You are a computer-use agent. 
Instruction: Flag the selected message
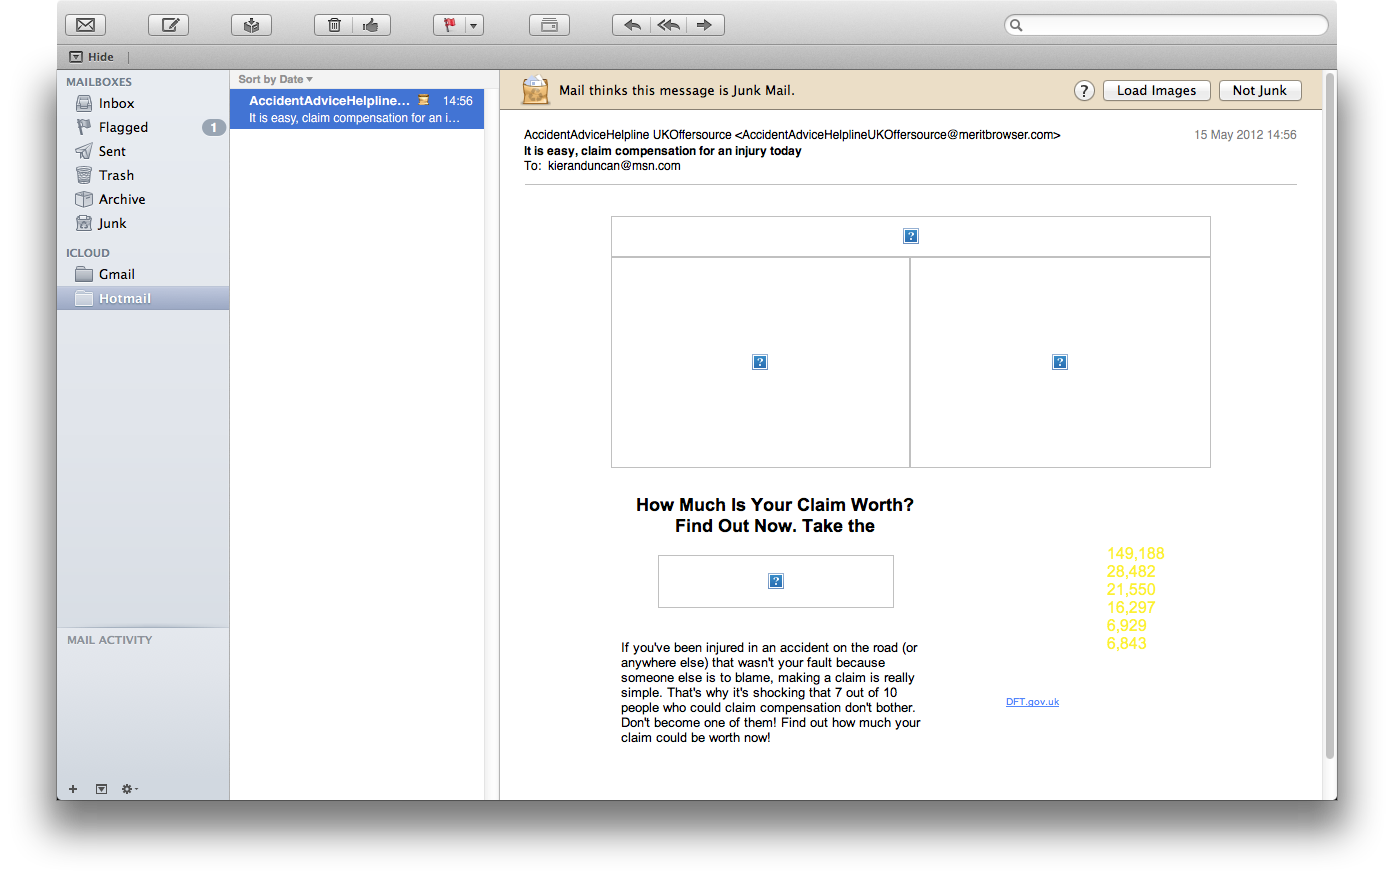(449, 25)
